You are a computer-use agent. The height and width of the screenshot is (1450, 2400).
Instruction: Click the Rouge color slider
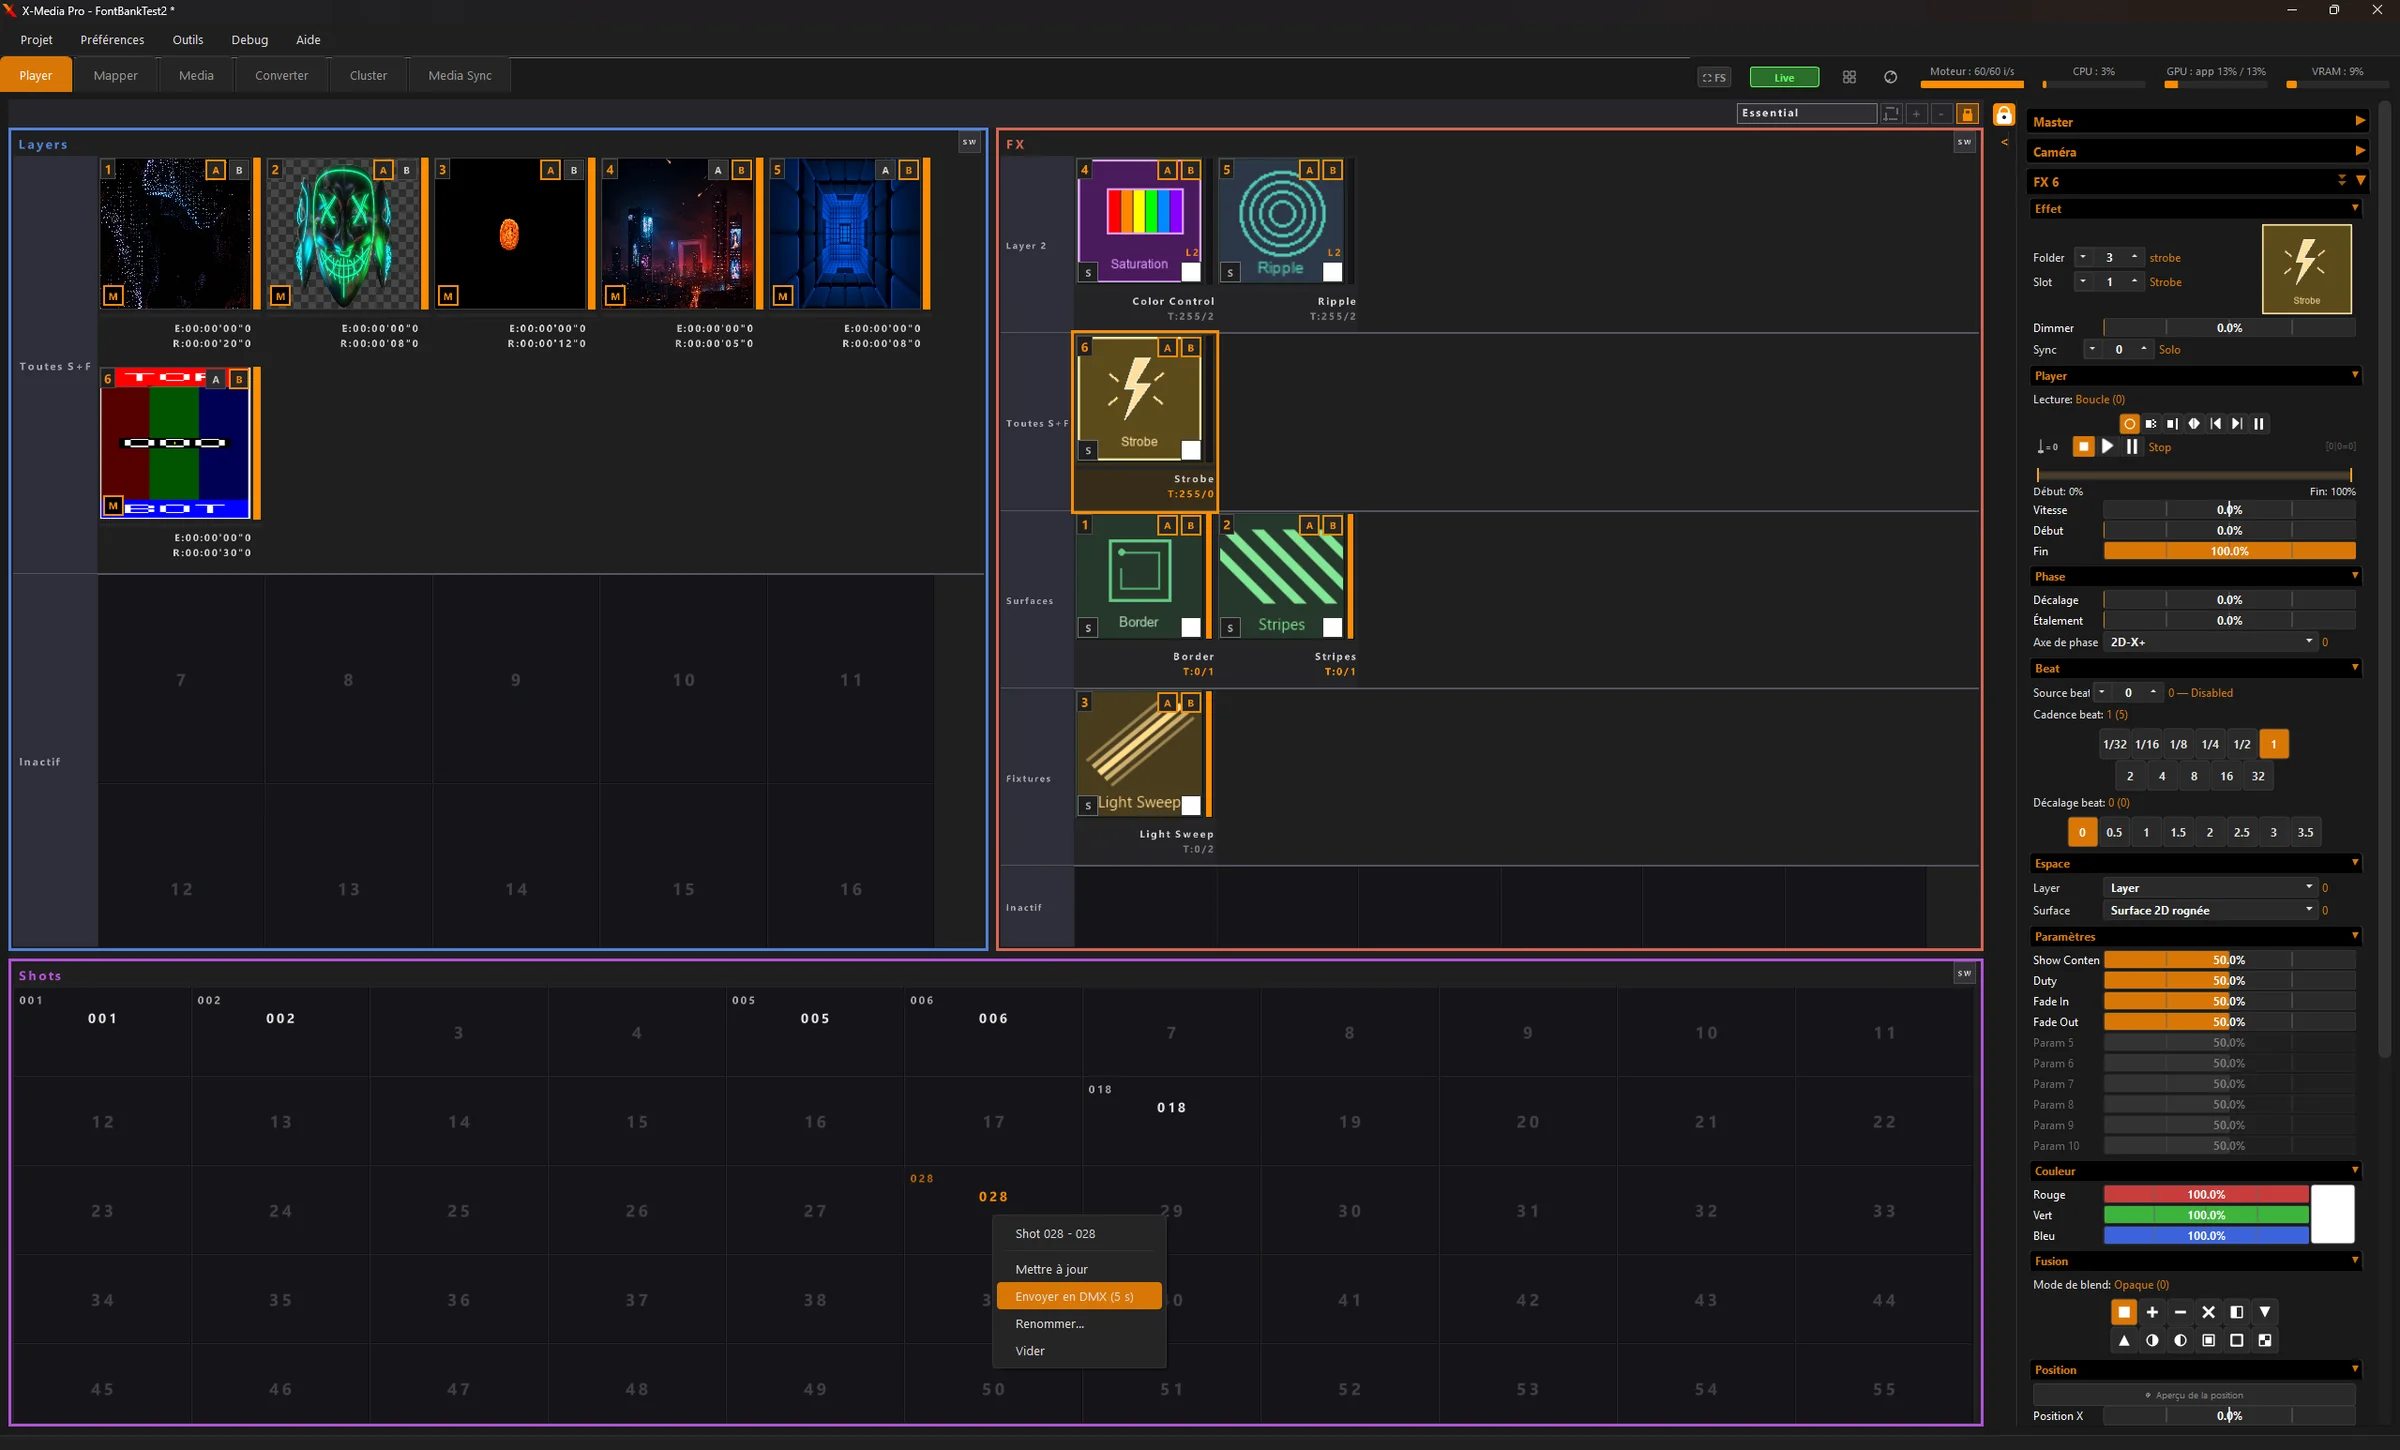[x=2206, y=1194]
